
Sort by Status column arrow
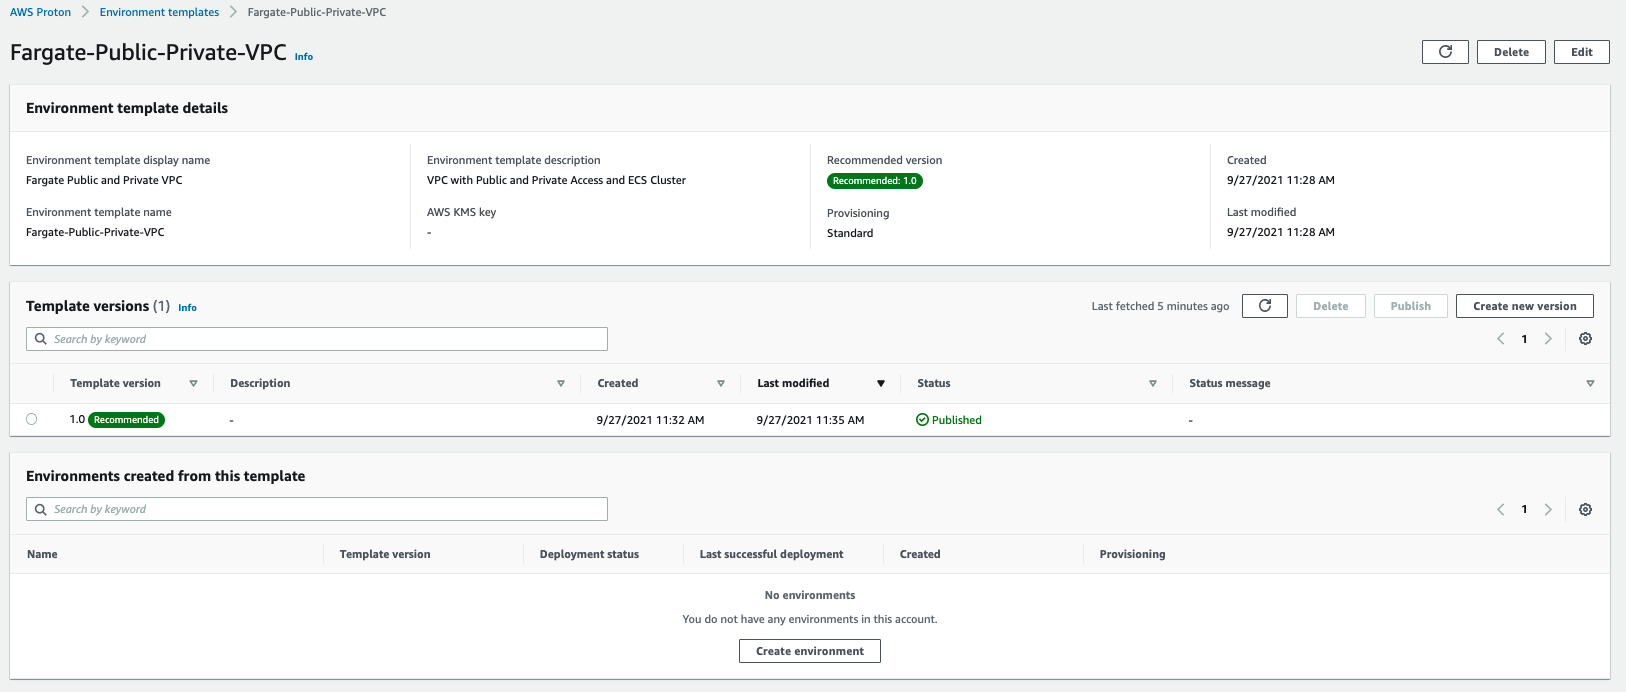click(1153, 384)
